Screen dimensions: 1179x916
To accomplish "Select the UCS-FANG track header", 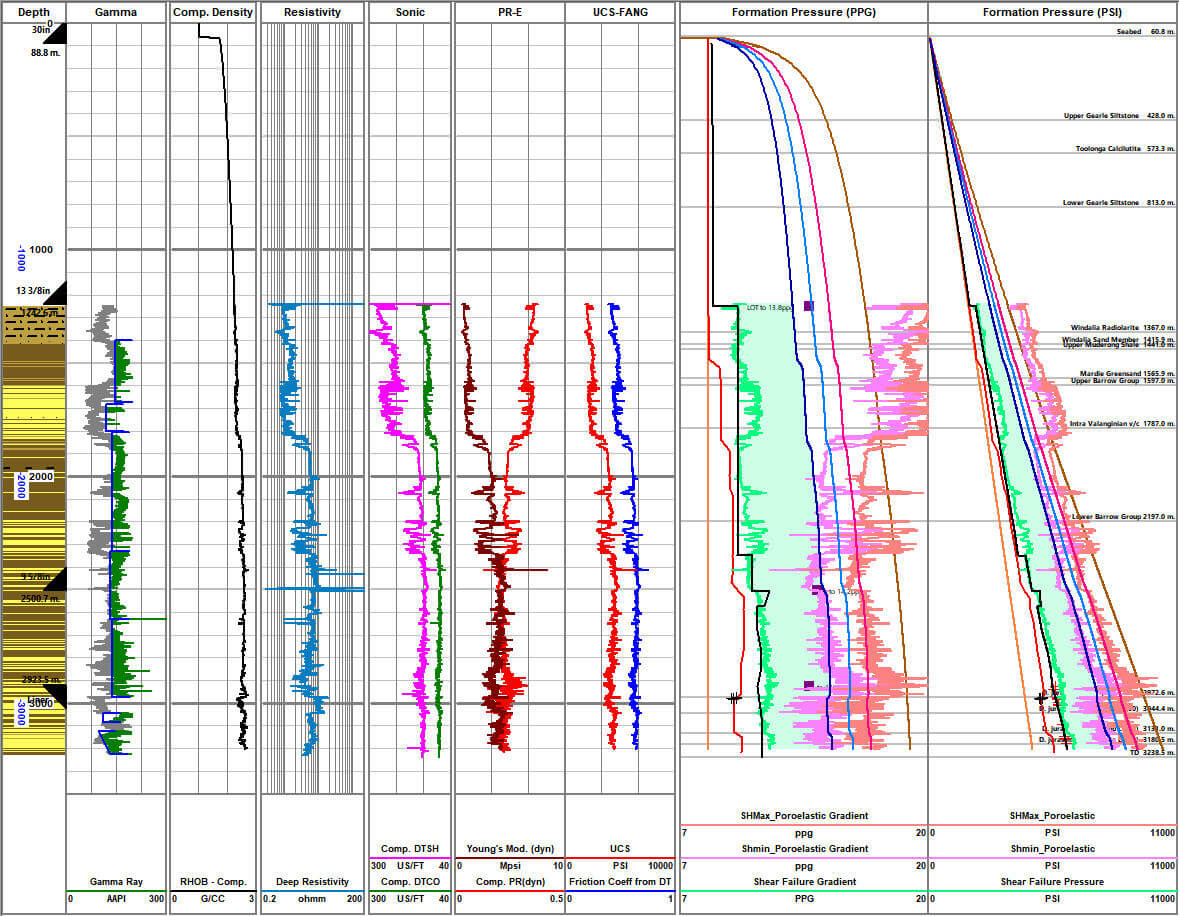I will pos(620,12).
